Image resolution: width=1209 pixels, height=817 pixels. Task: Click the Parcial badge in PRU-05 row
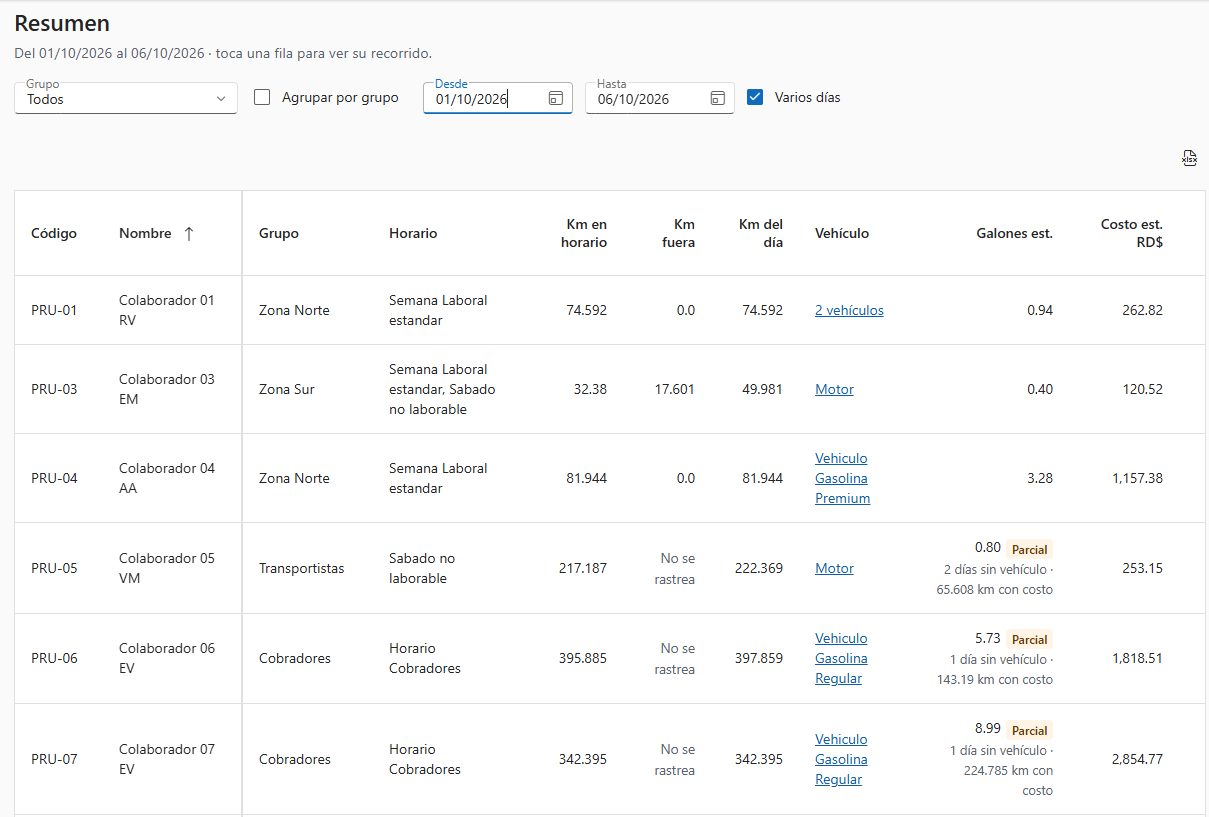[x=1029, y=549]
